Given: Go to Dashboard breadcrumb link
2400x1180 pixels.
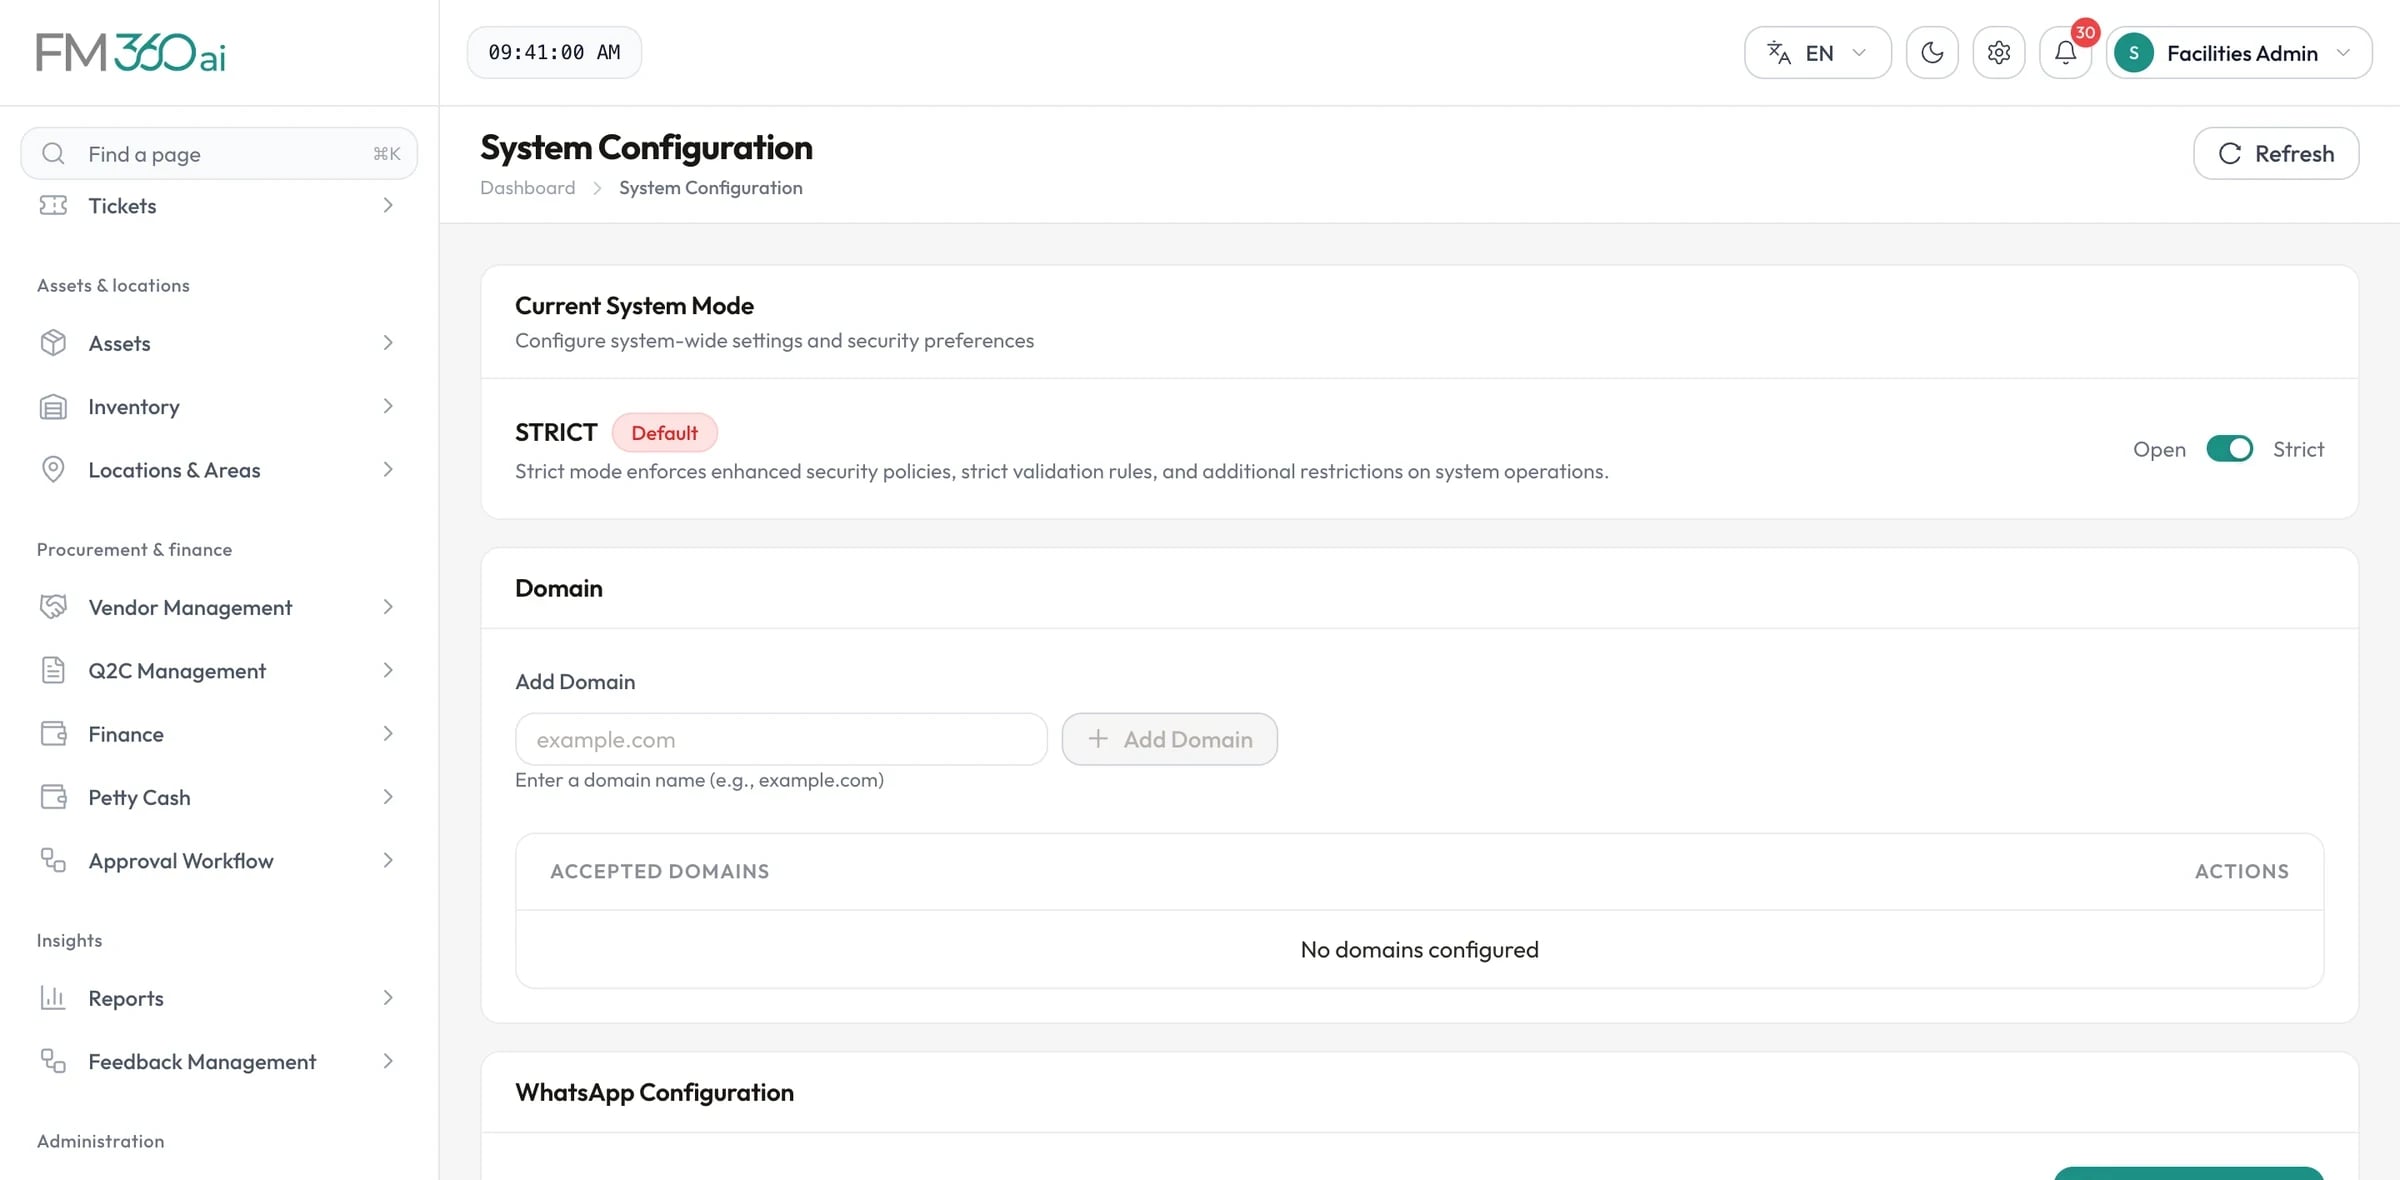Looking at the screenshot, I should [x=527, y=188].
